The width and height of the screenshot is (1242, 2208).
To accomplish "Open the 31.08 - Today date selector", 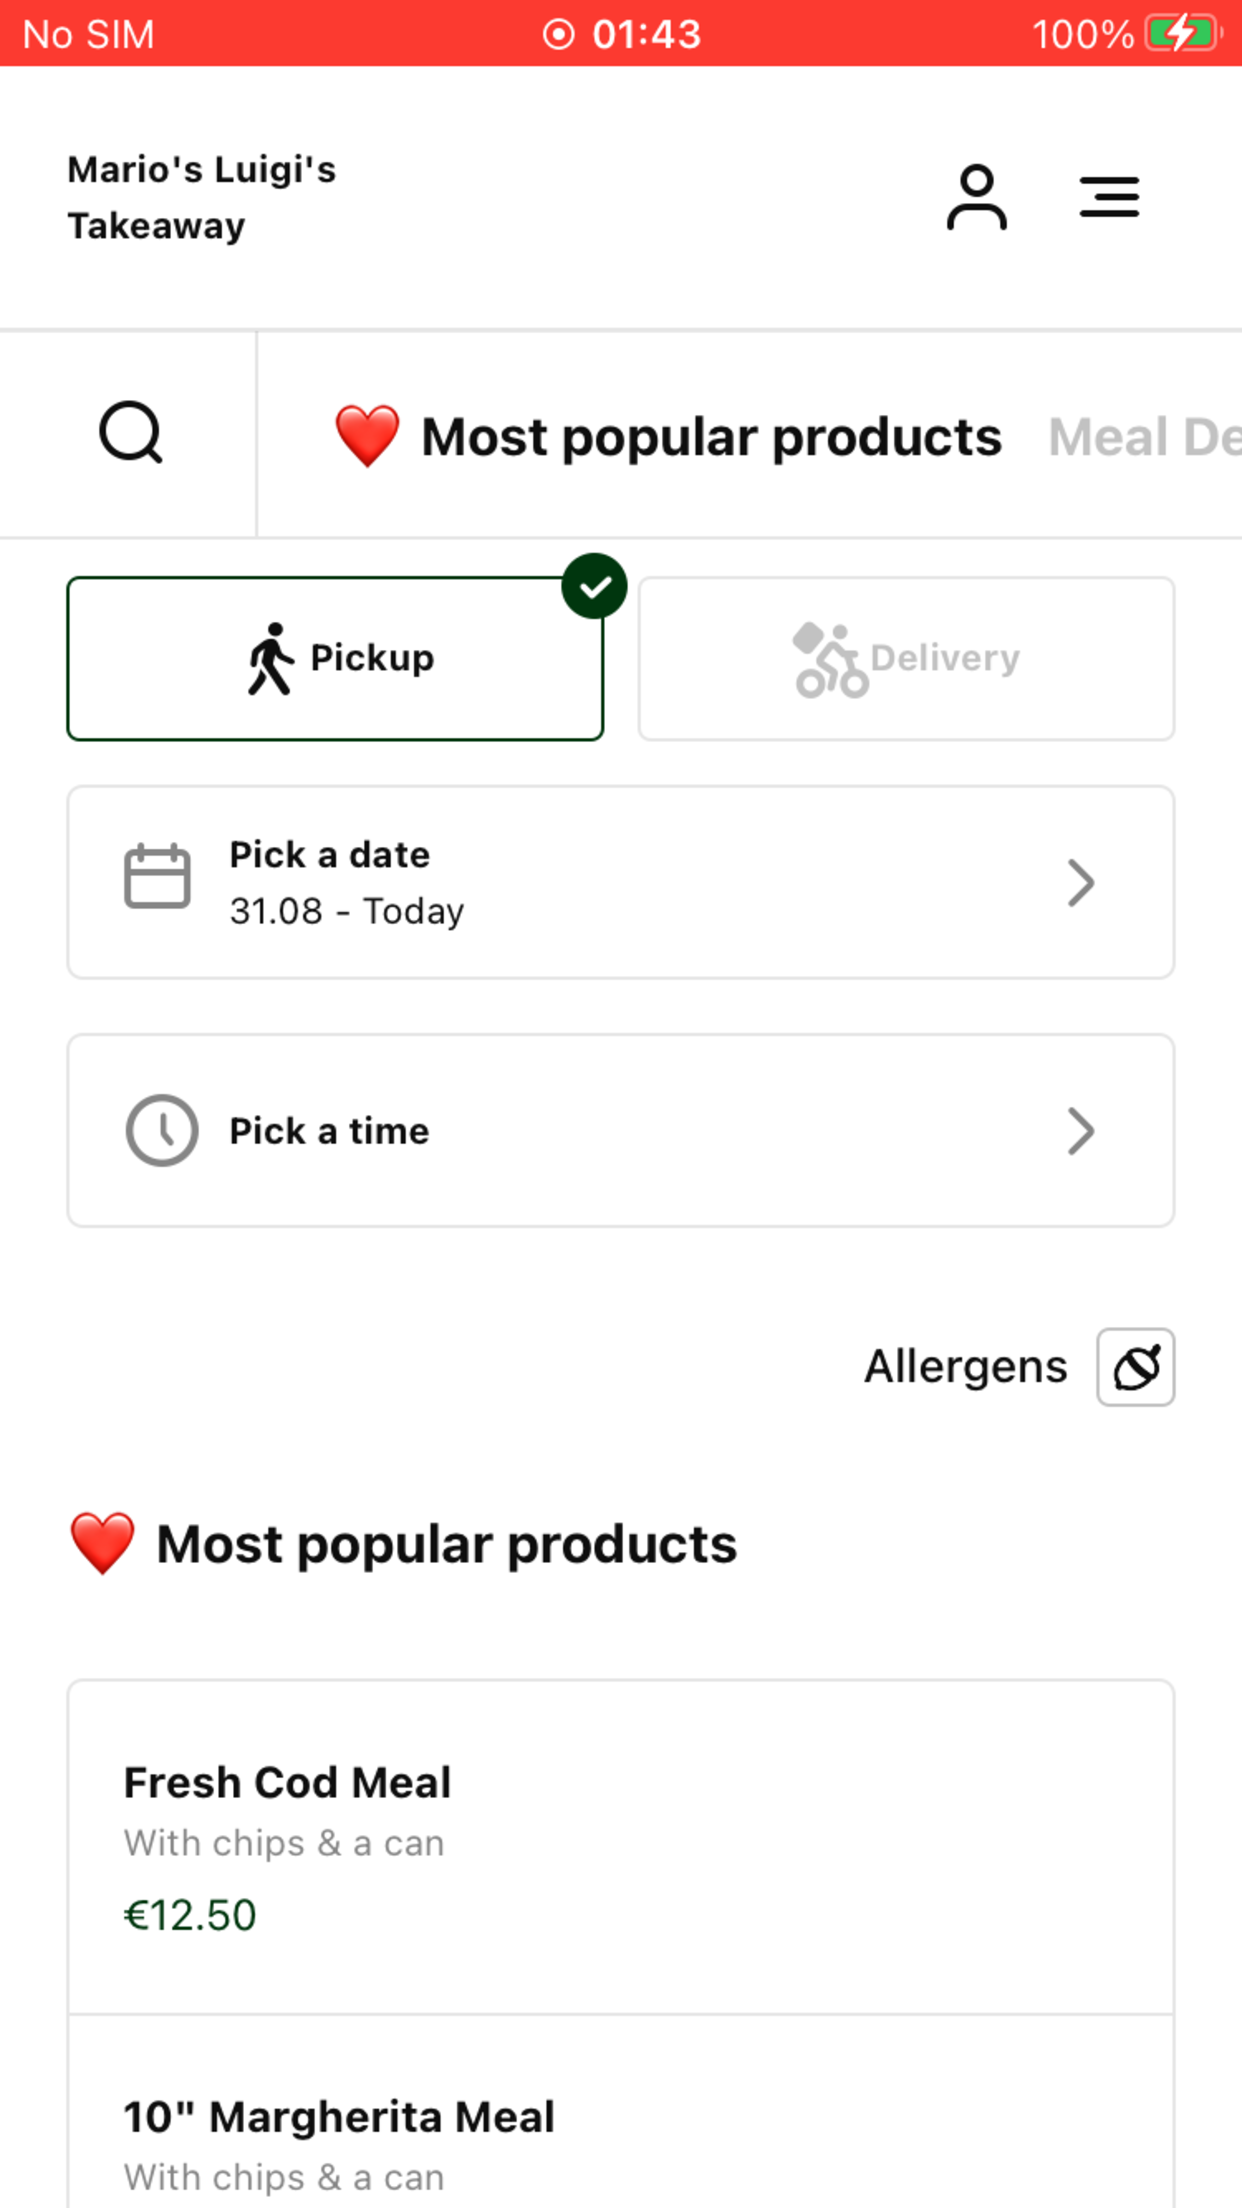I will pos(621,882).
